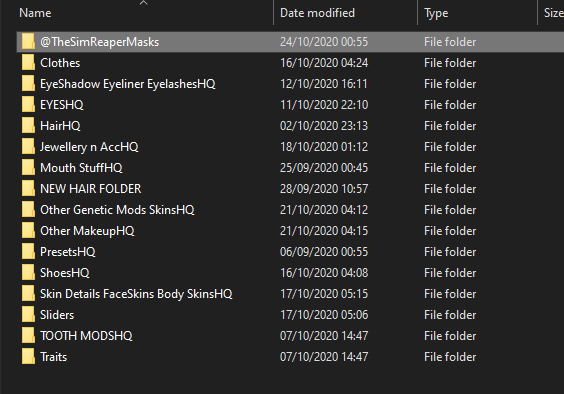Viewport: 564px width, 394px height.
Task: Click date 06/09/2020 00:55
Action: 324,252
